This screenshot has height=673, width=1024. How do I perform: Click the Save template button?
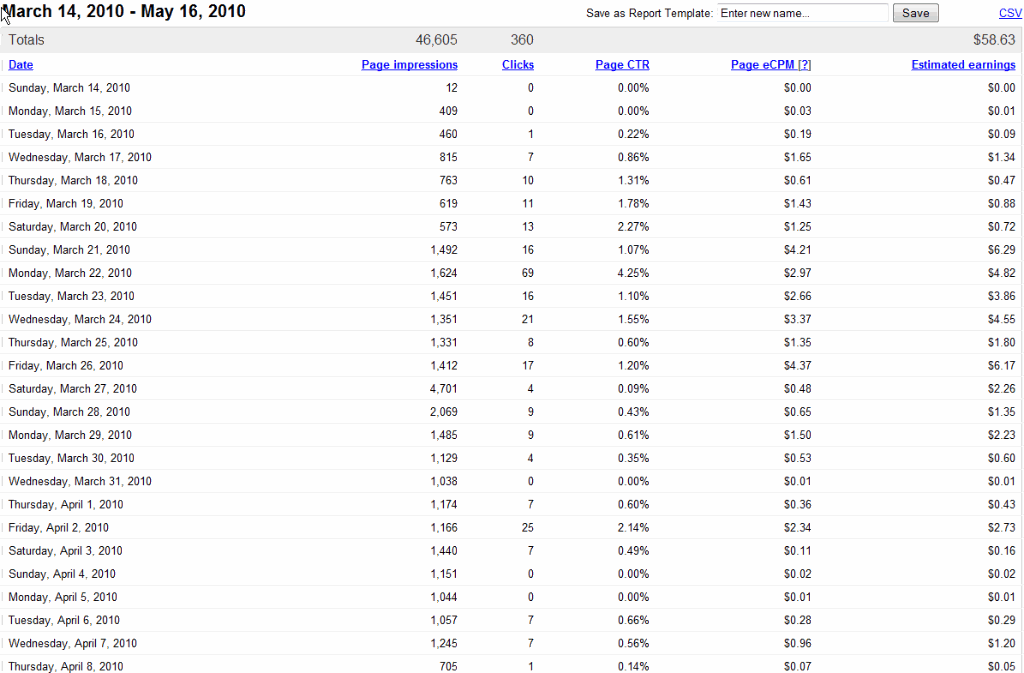tap(915, 13)
